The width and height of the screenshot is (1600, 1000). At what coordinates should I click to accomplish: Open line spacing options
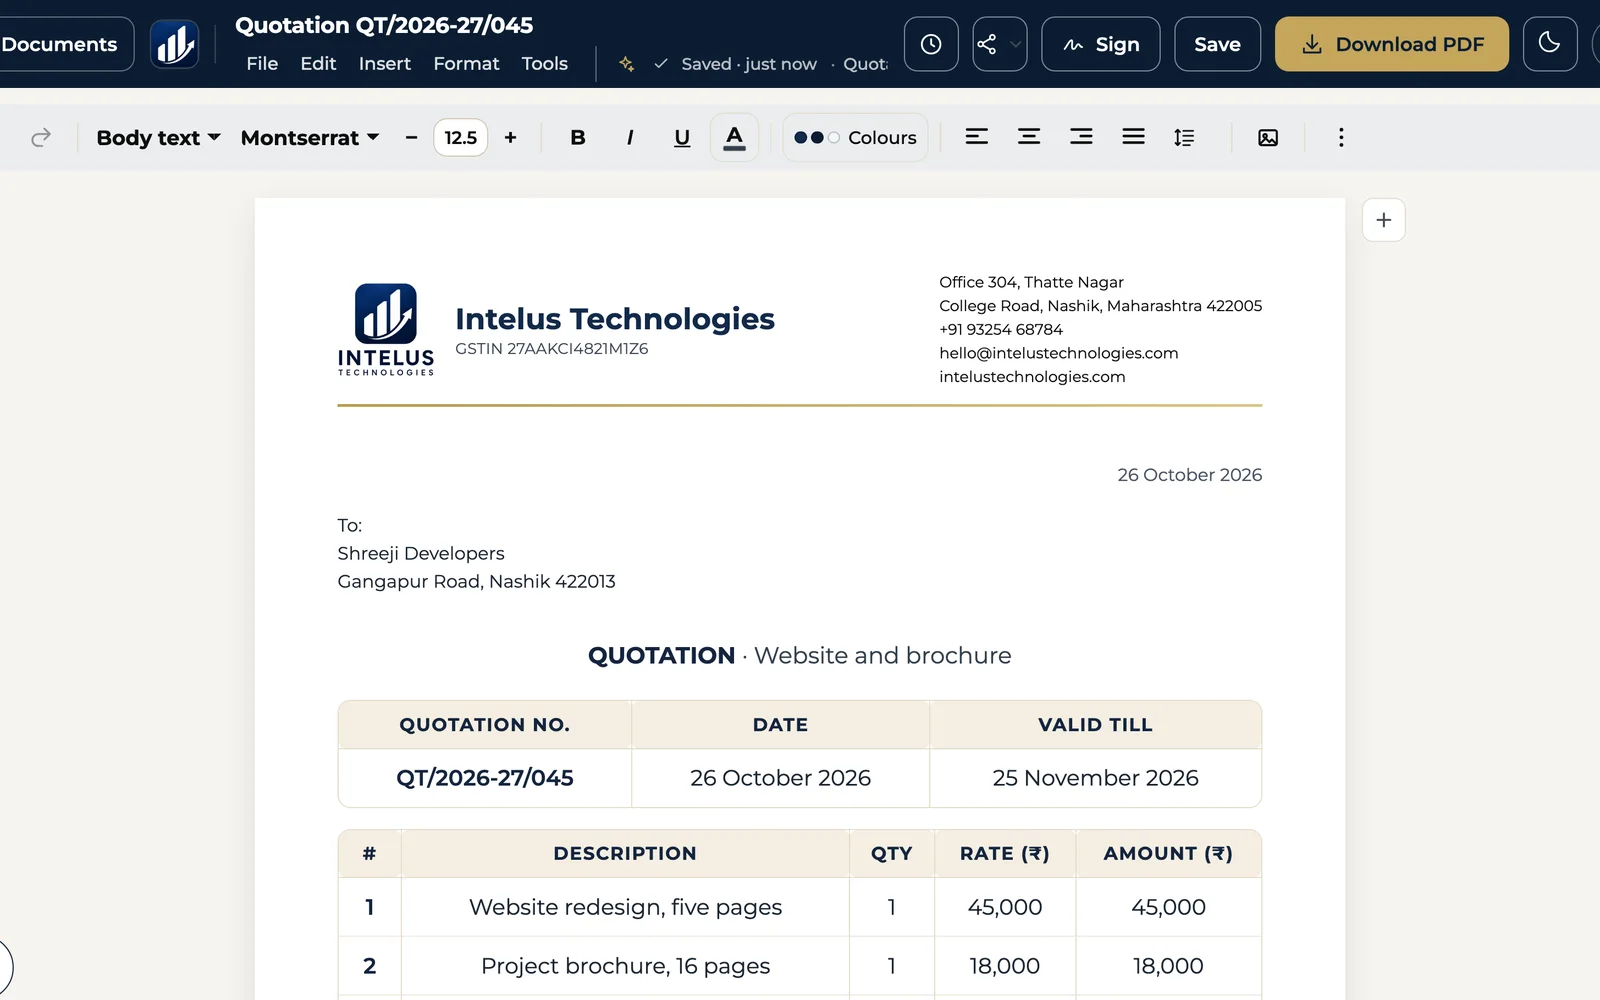1184,137
